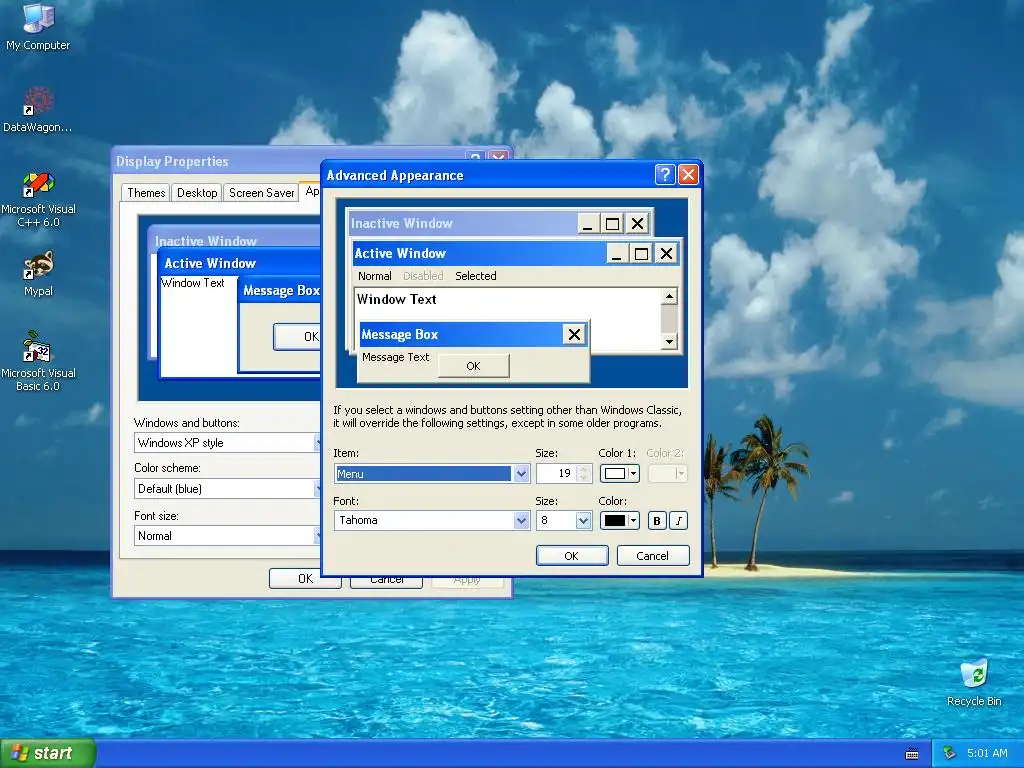Click Message Box close X in preview
1024x768 pixels.
[x=574, y=335]
